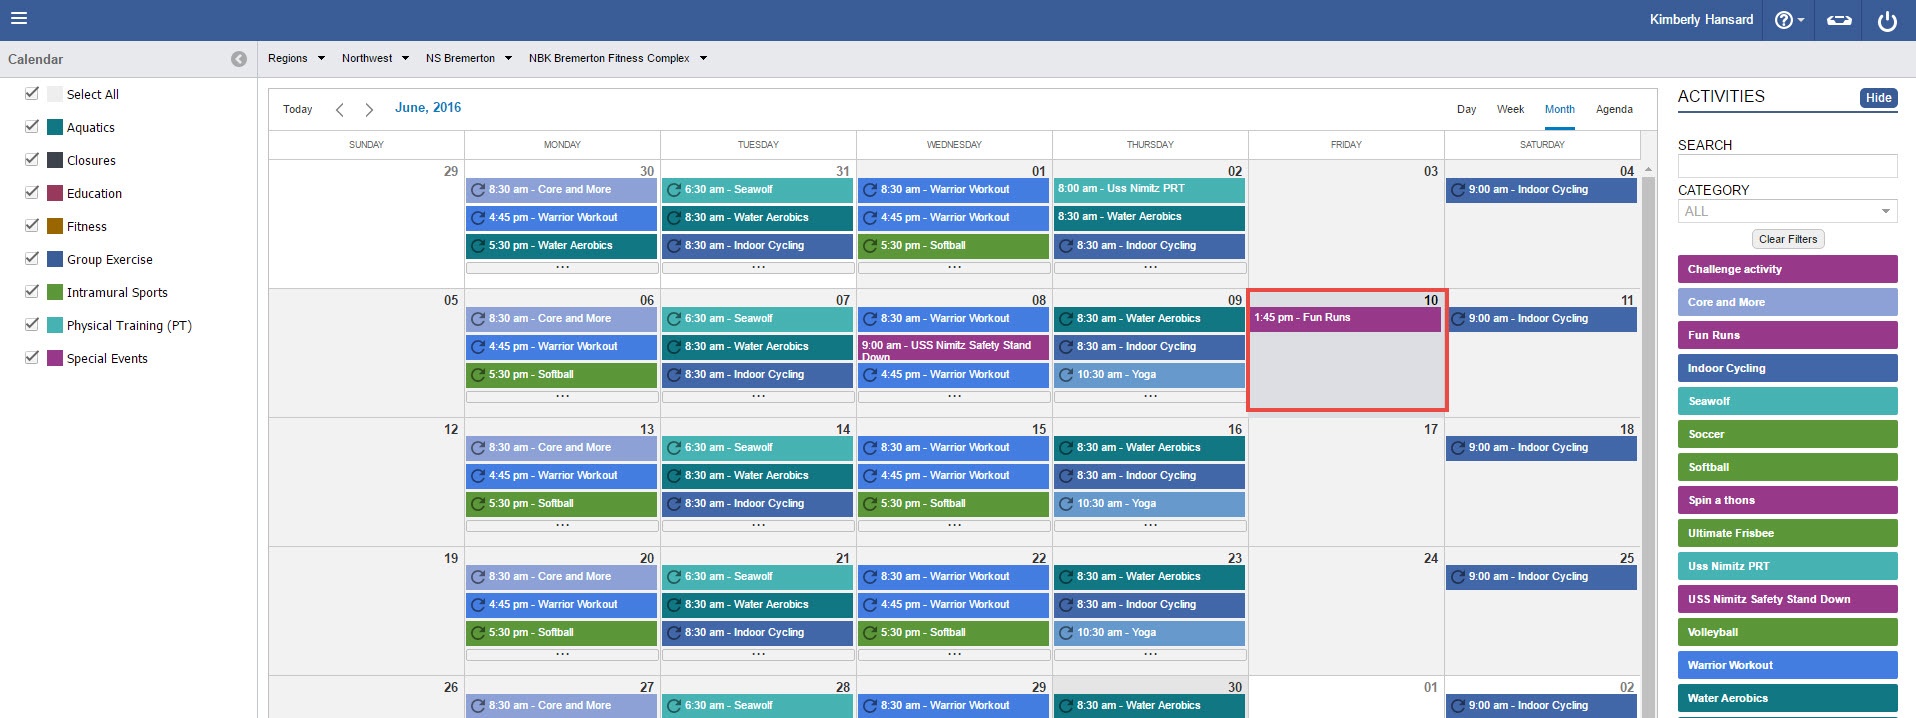
Task: Click the power logout icon
Action: 1887,21
